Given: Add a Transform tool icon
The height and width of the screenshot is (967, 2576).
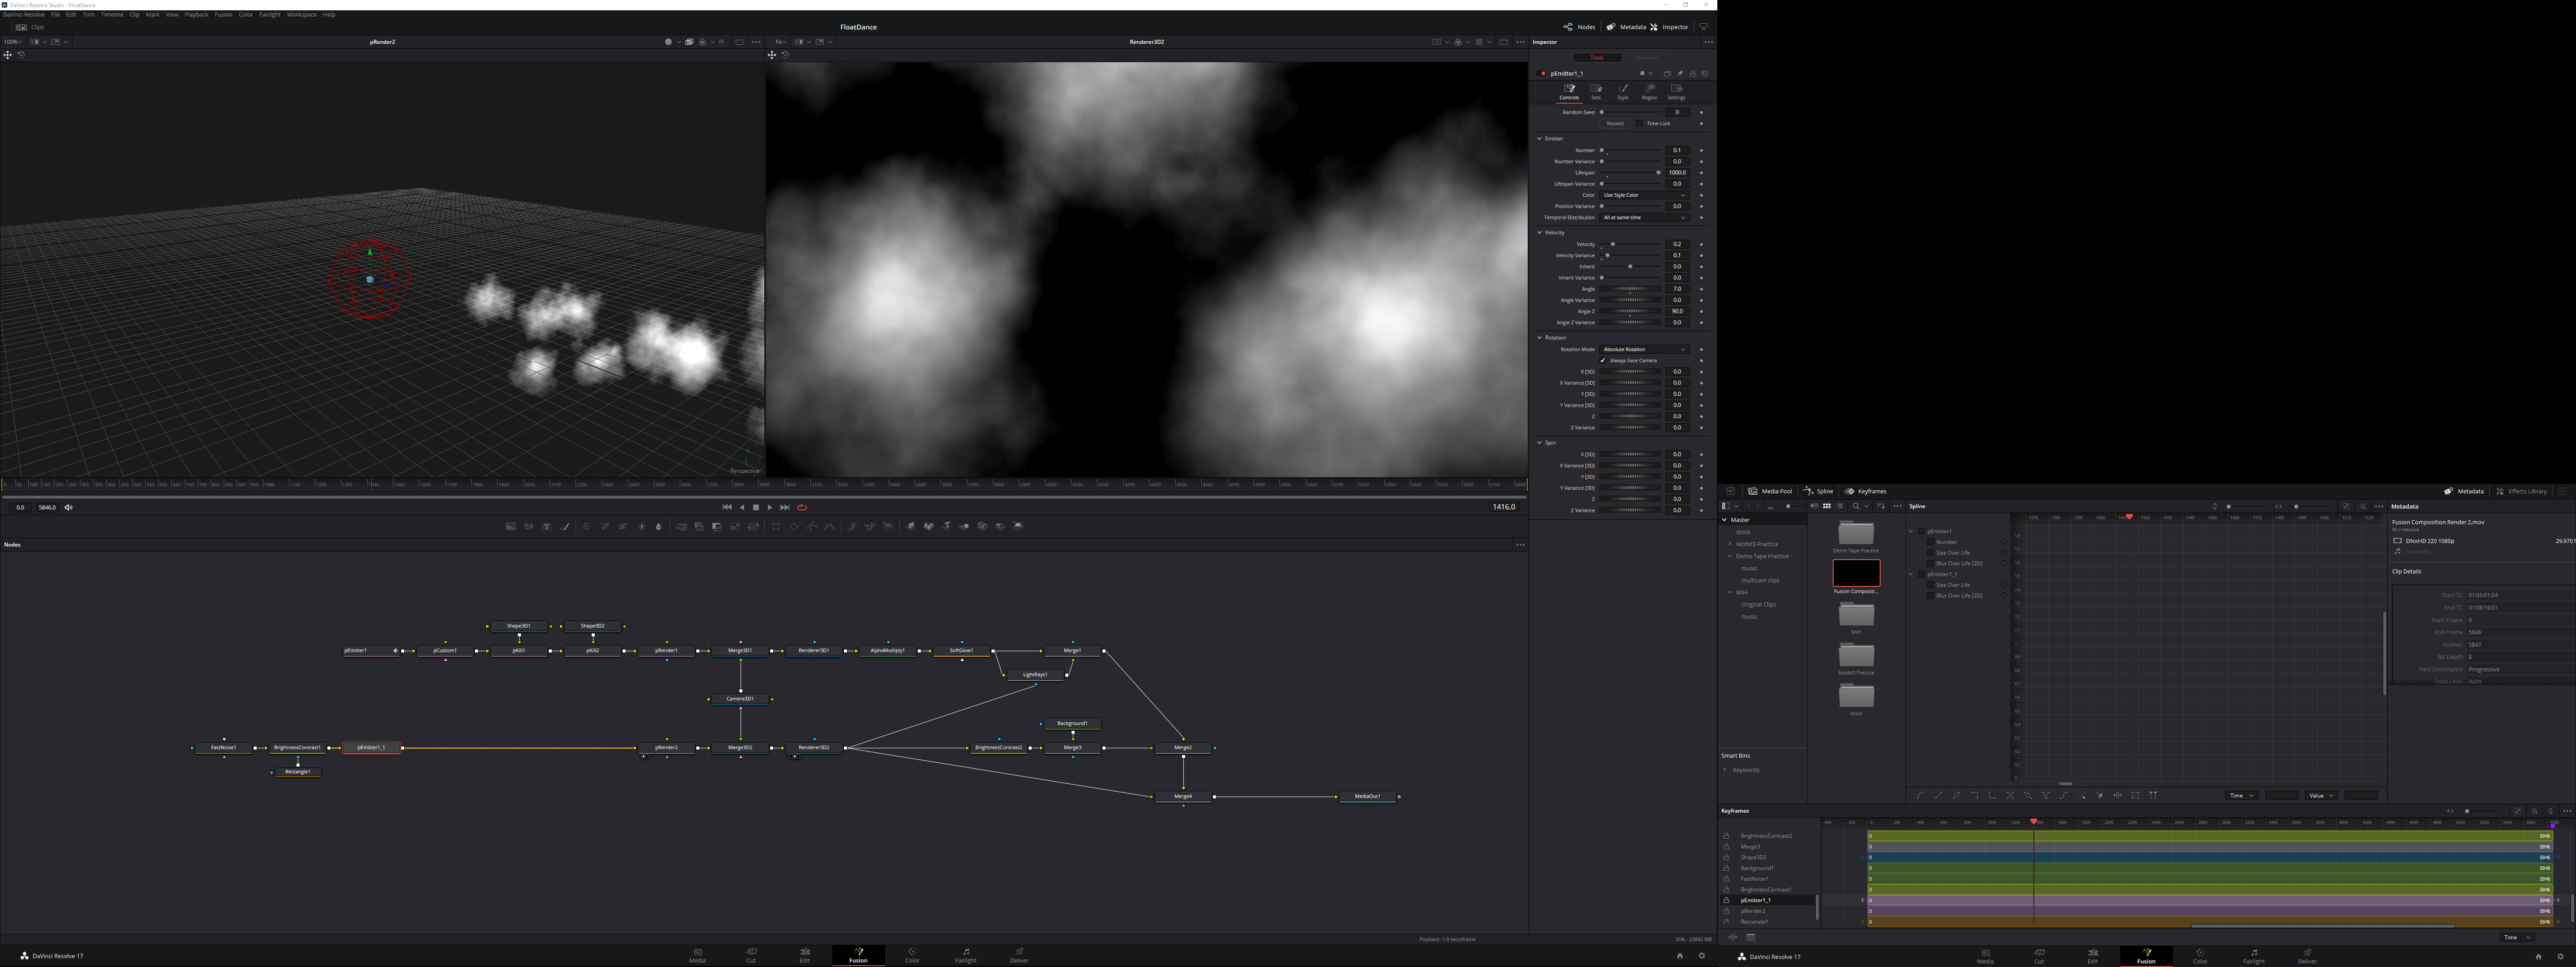Looking at the screenshot, I should (x=753, y=526).
